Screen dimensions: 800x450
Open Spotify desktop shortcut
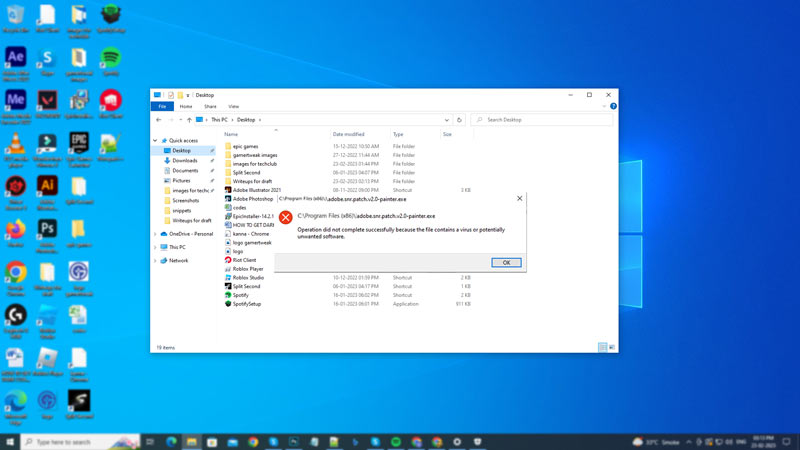coord(111,62)
